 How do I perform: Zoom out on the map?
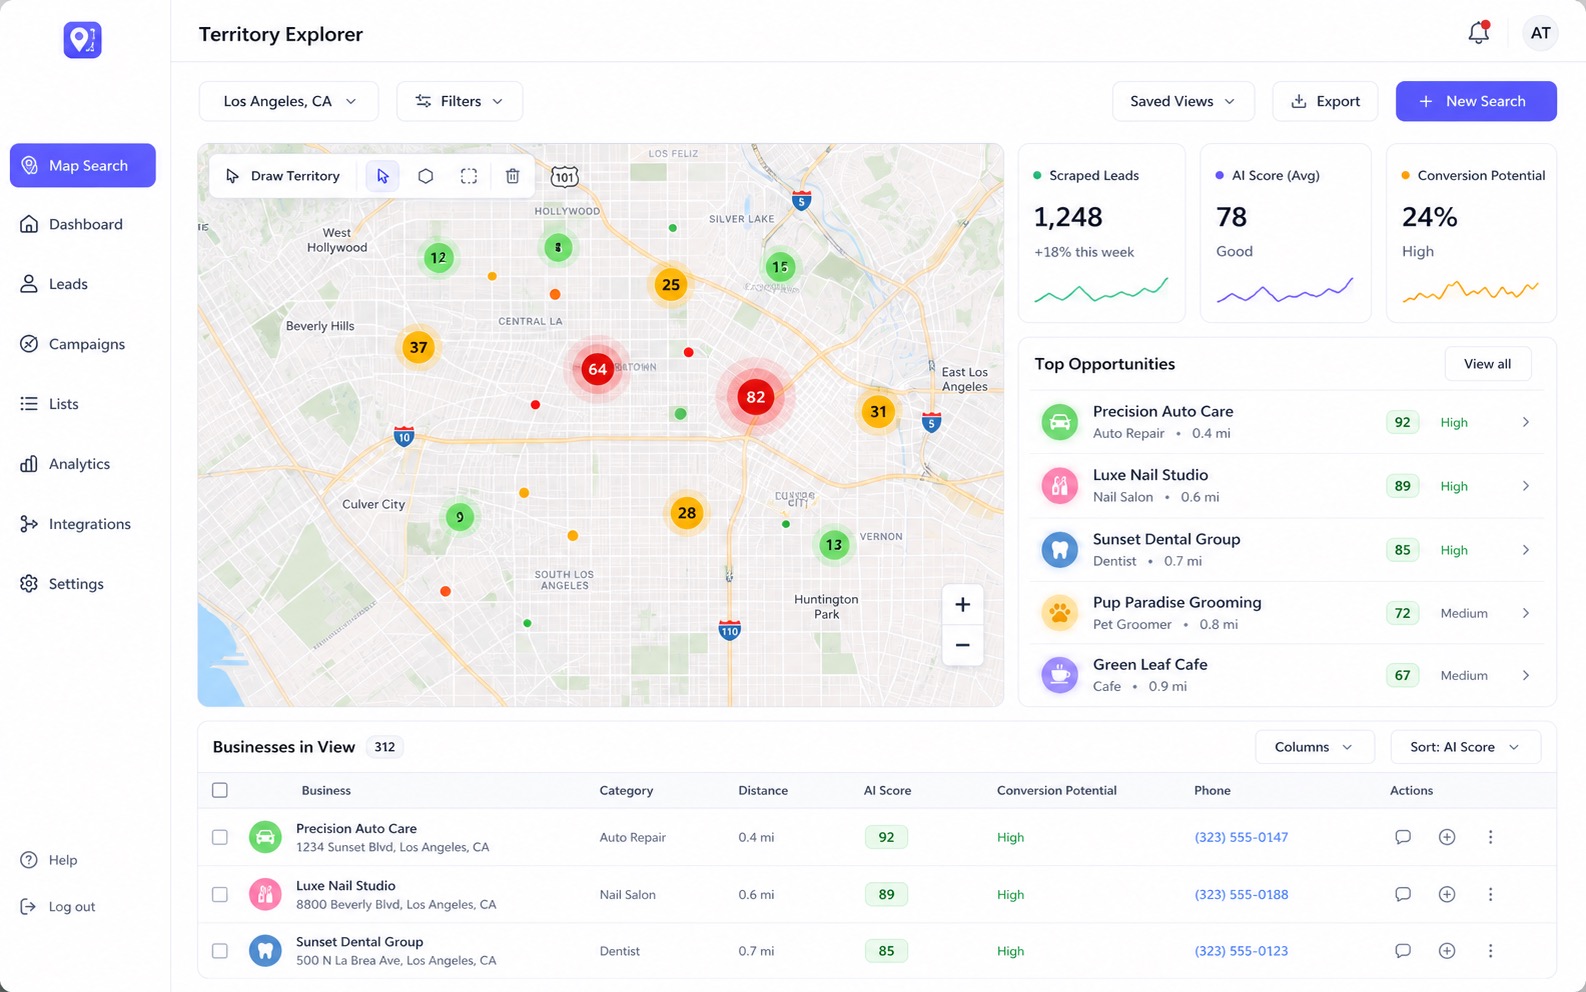tap(963, 645)
